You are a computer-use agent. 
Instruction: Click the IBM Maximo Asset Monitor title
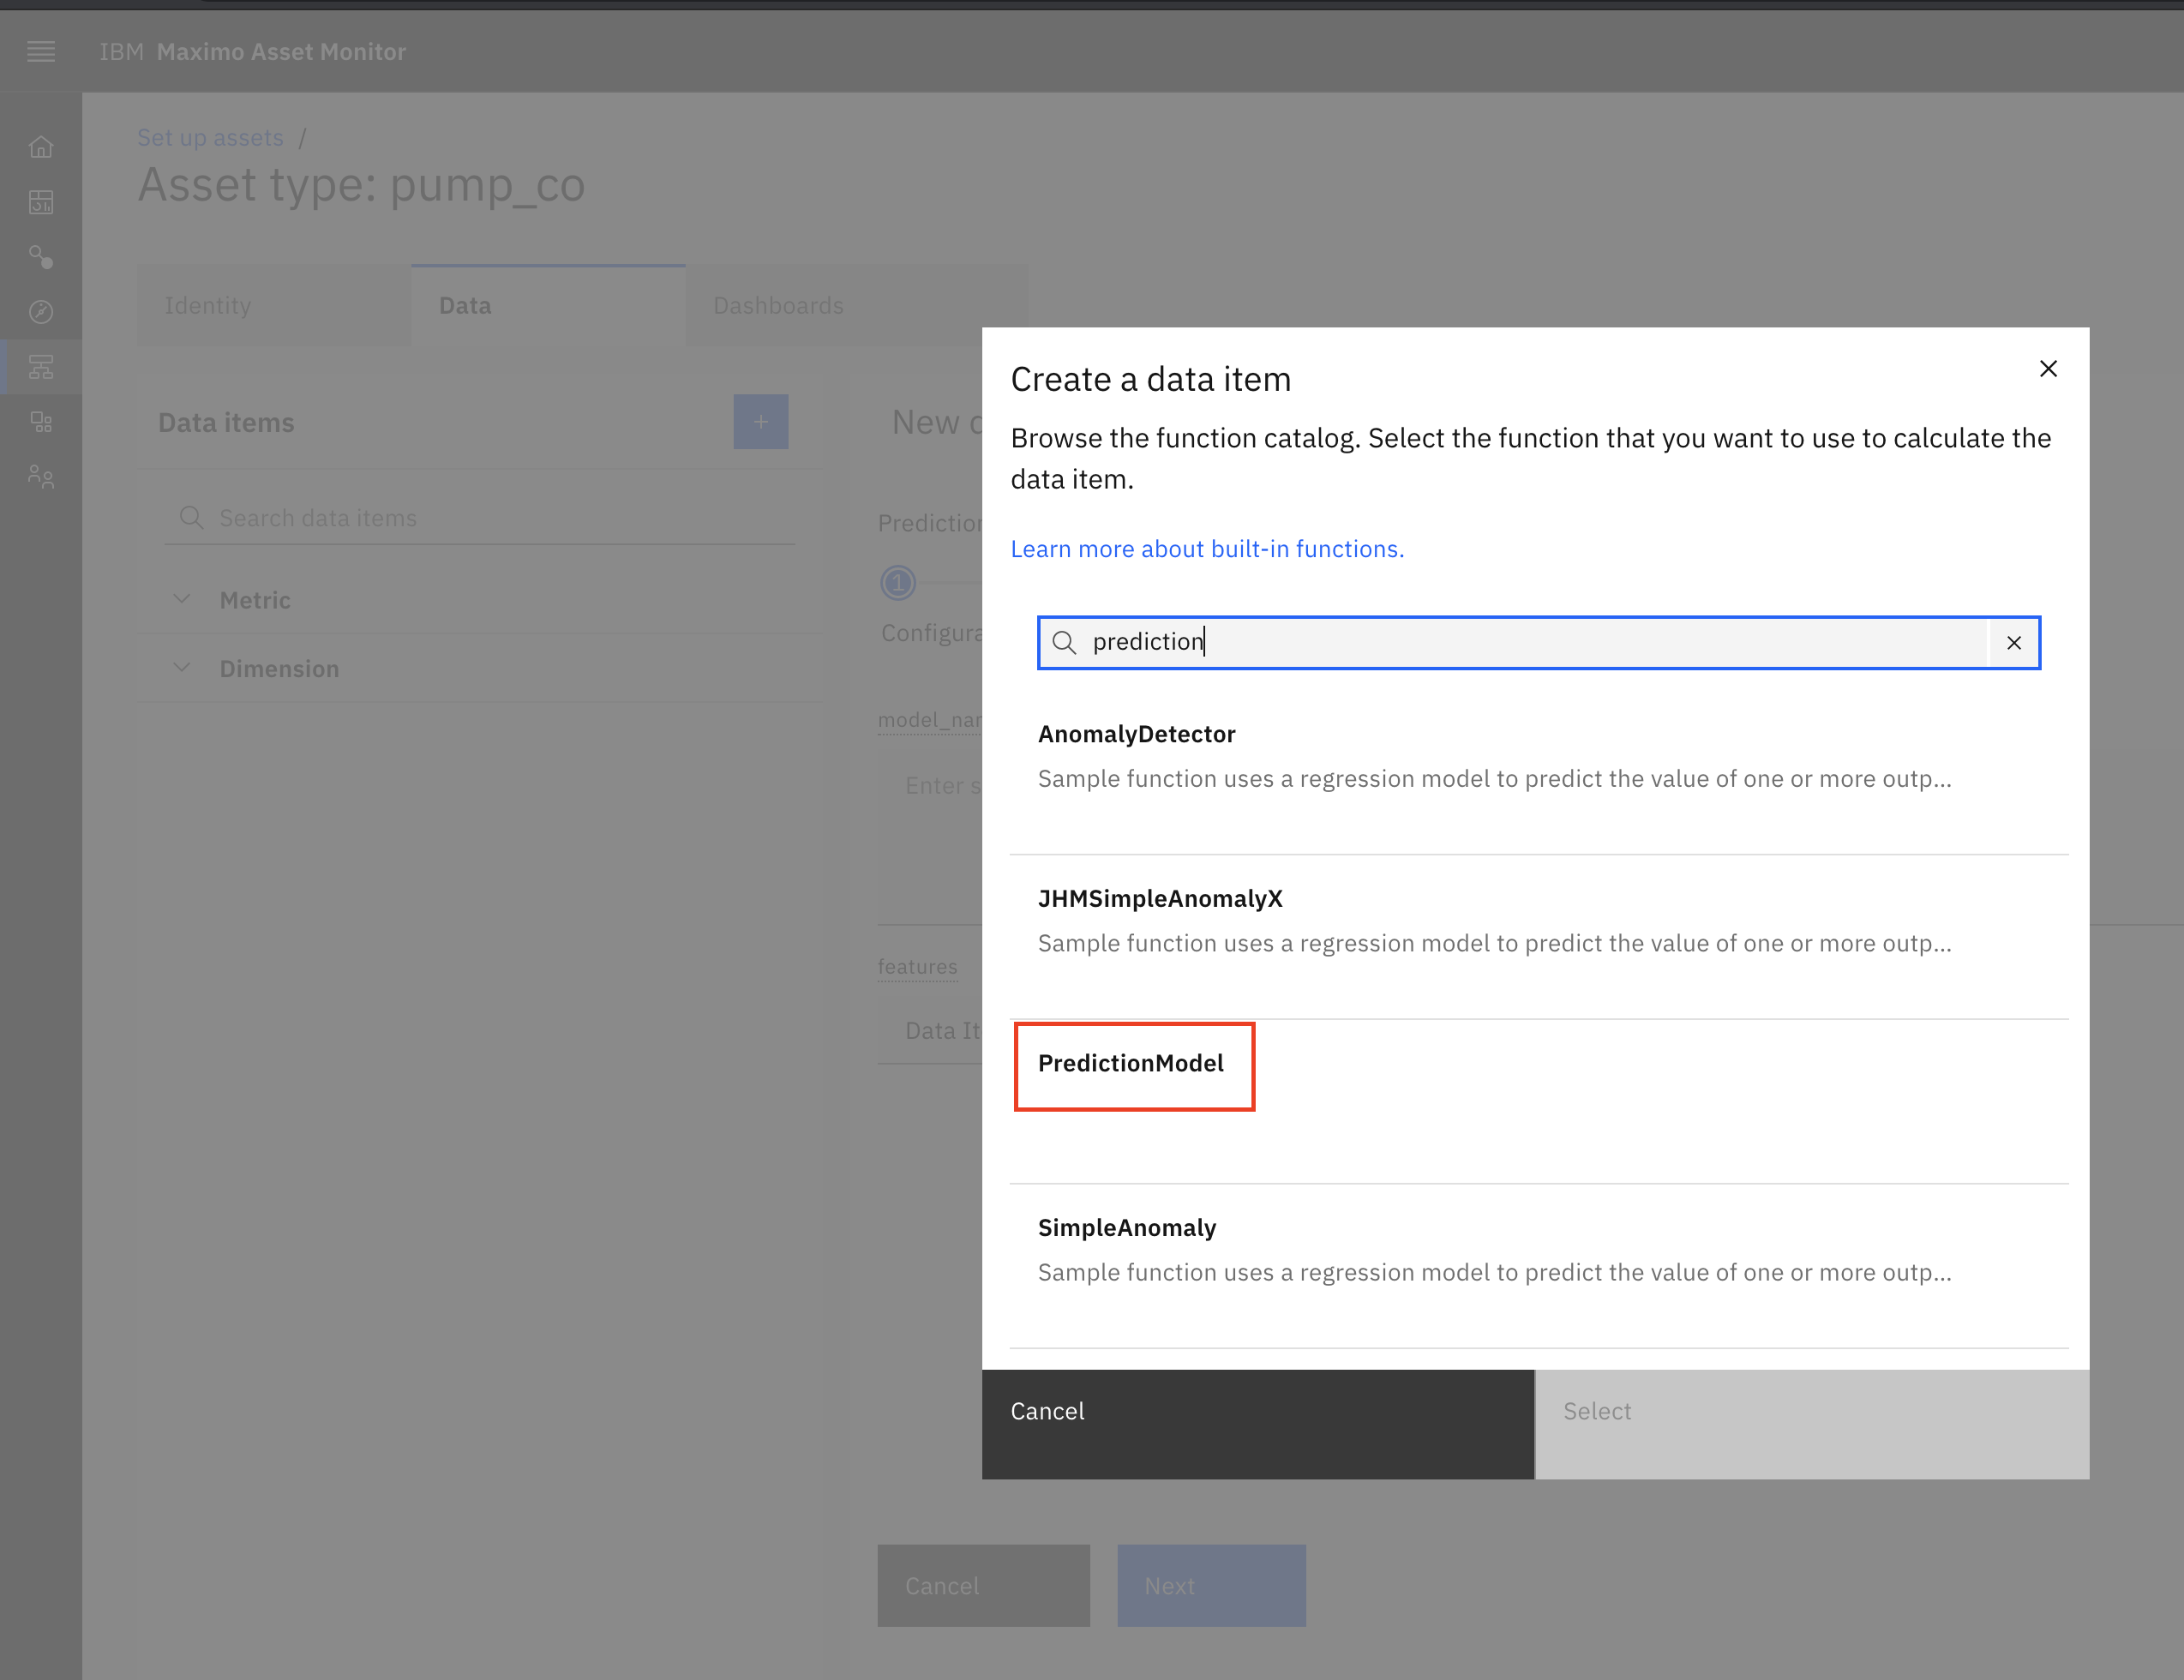point(253,52)
